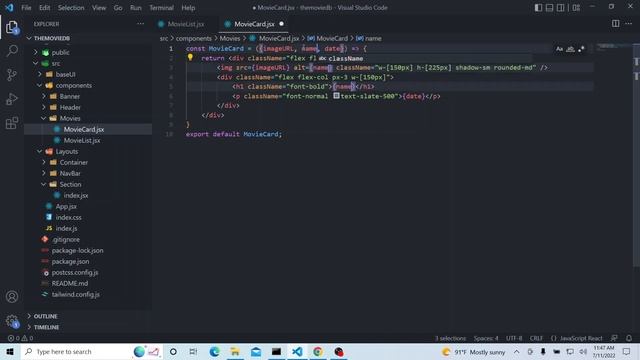Open the Source Control view

point(12,75)
